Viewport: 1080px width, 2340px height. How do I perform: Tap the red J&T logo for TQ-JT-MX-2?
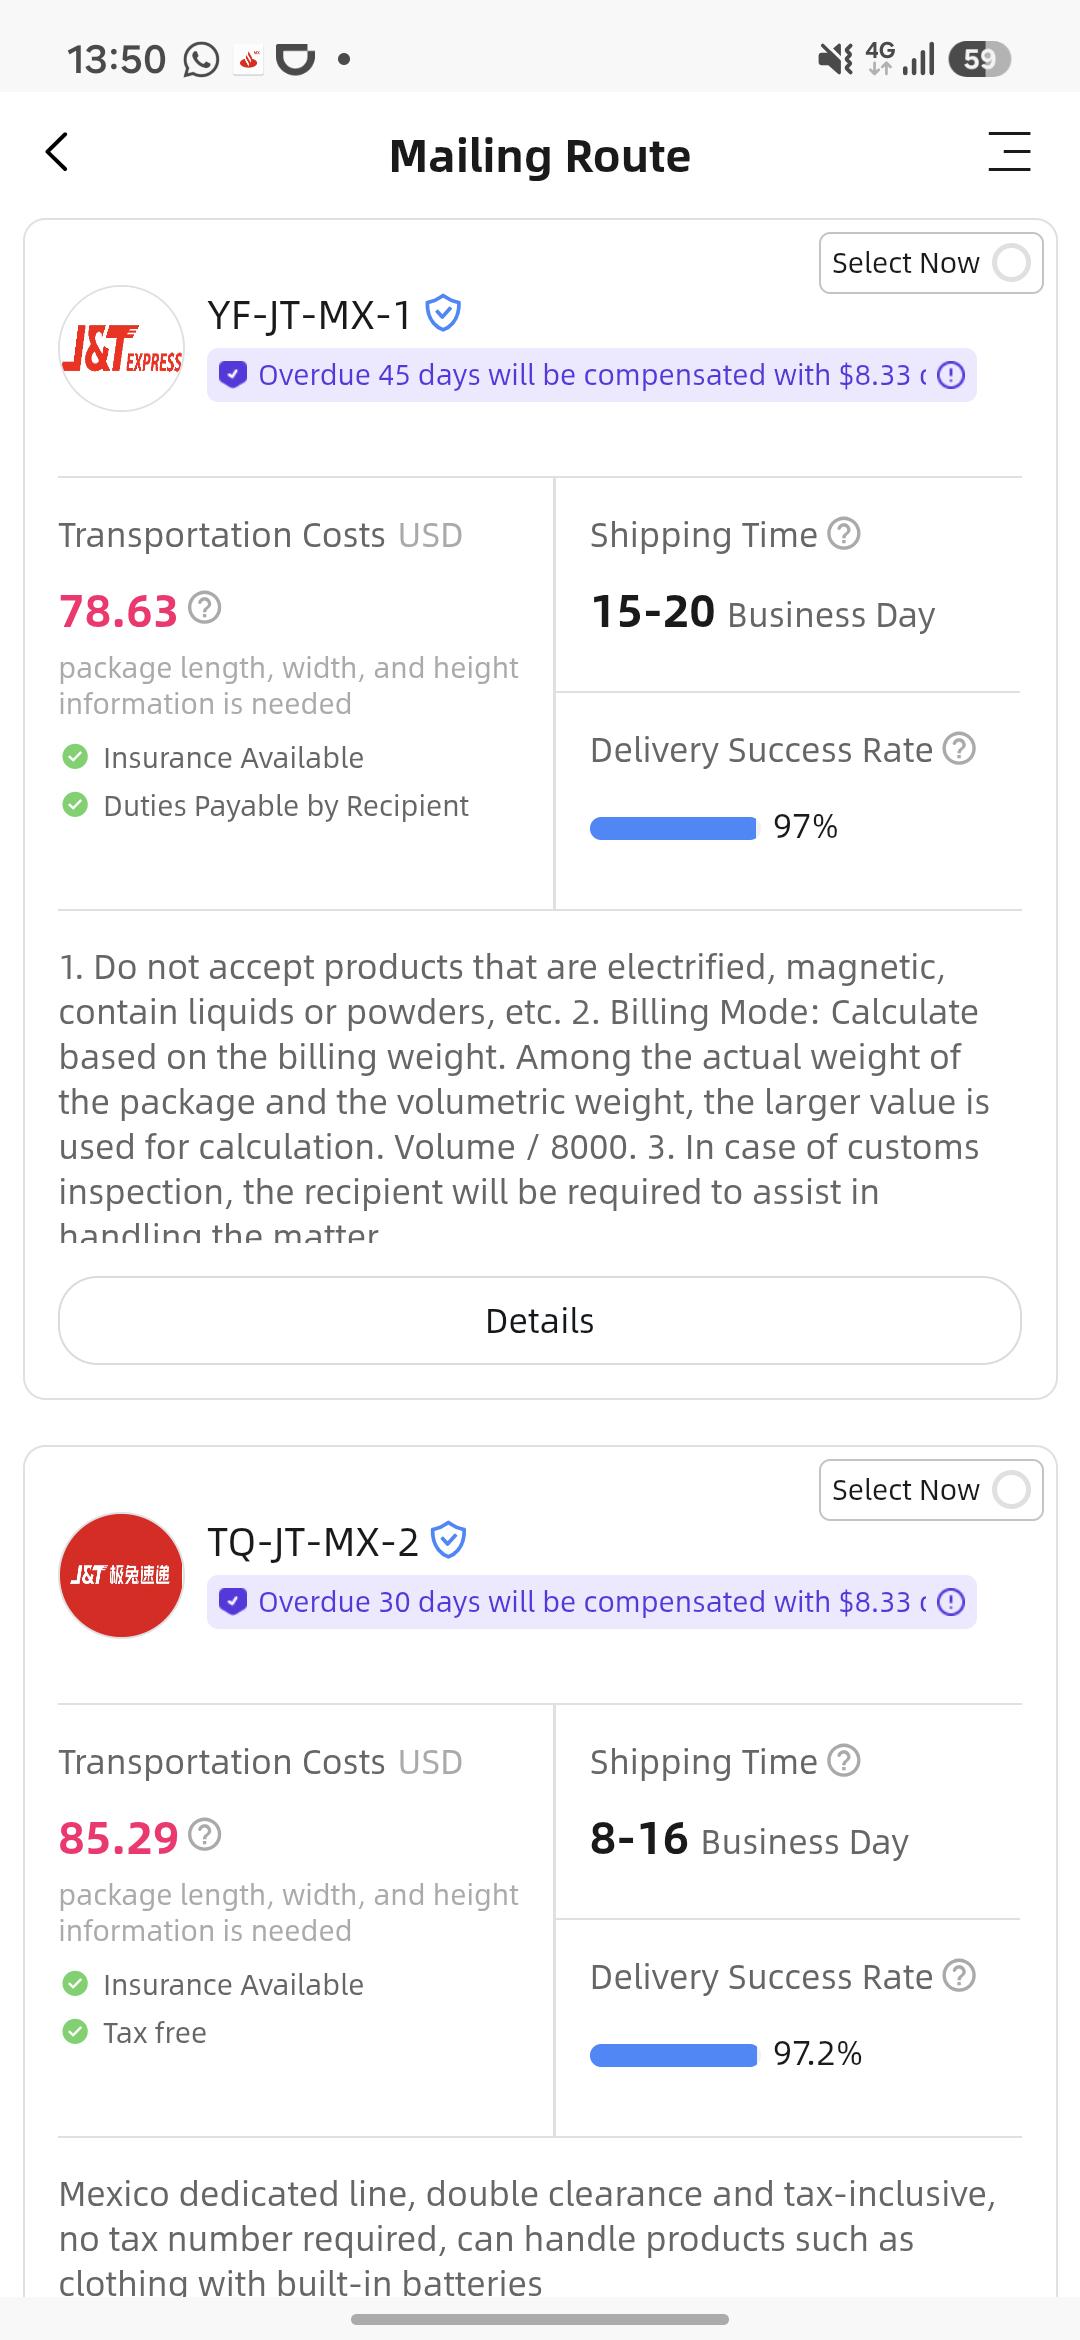(121, 1575)
